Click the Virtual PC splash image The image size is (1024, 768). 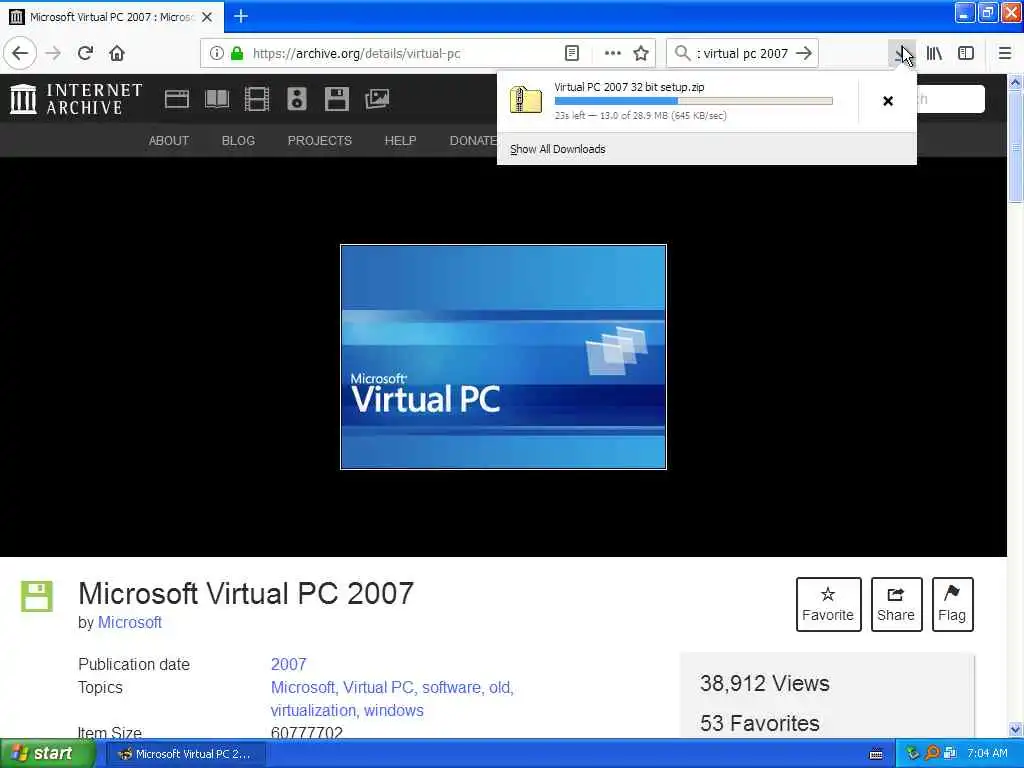click(x=504, y=357)
